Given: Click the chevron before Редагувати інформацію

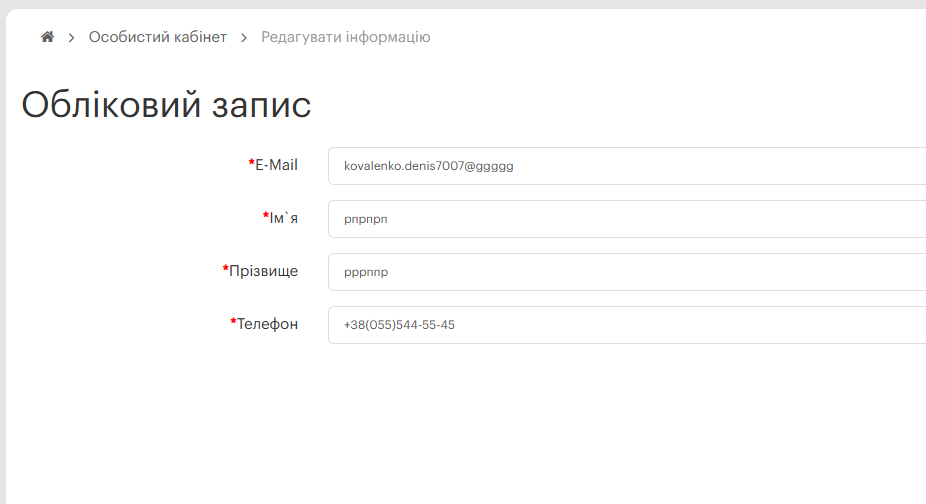Looking at the screenshot, I should [x=243, y=38].
